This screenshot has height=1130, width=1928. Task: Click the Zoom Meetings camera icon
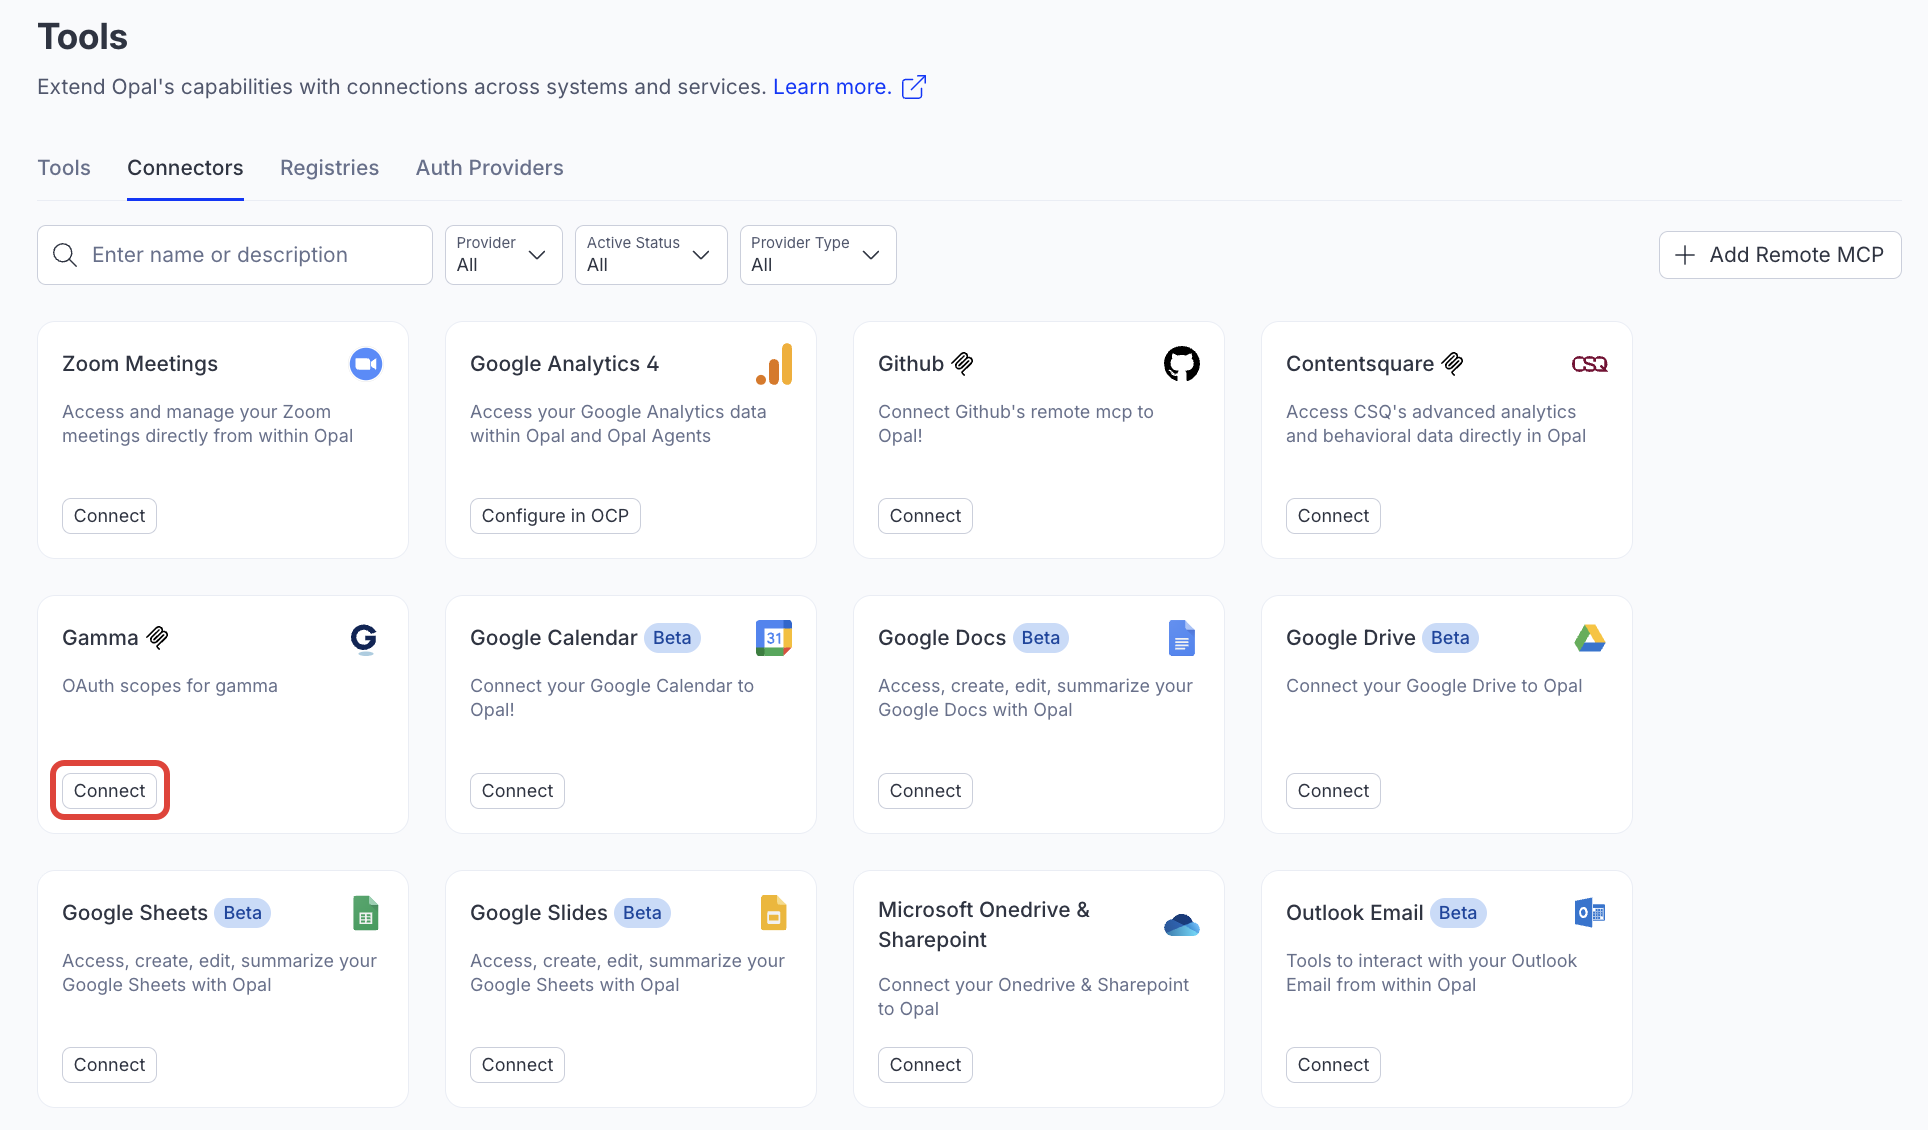coord(366,364)
